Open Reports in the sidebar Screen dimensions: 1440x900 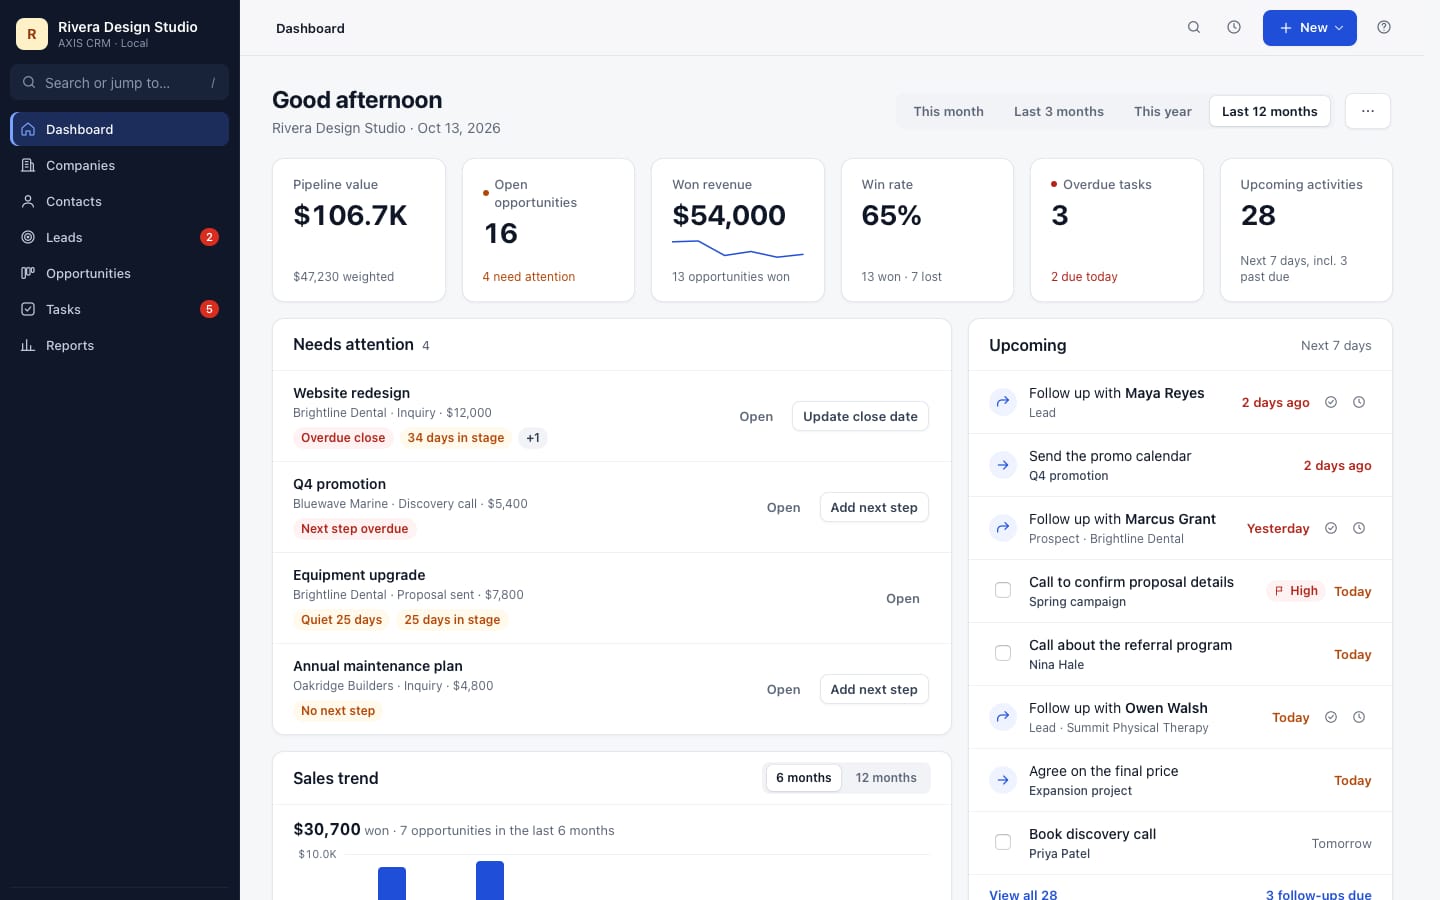coord(120,345)
